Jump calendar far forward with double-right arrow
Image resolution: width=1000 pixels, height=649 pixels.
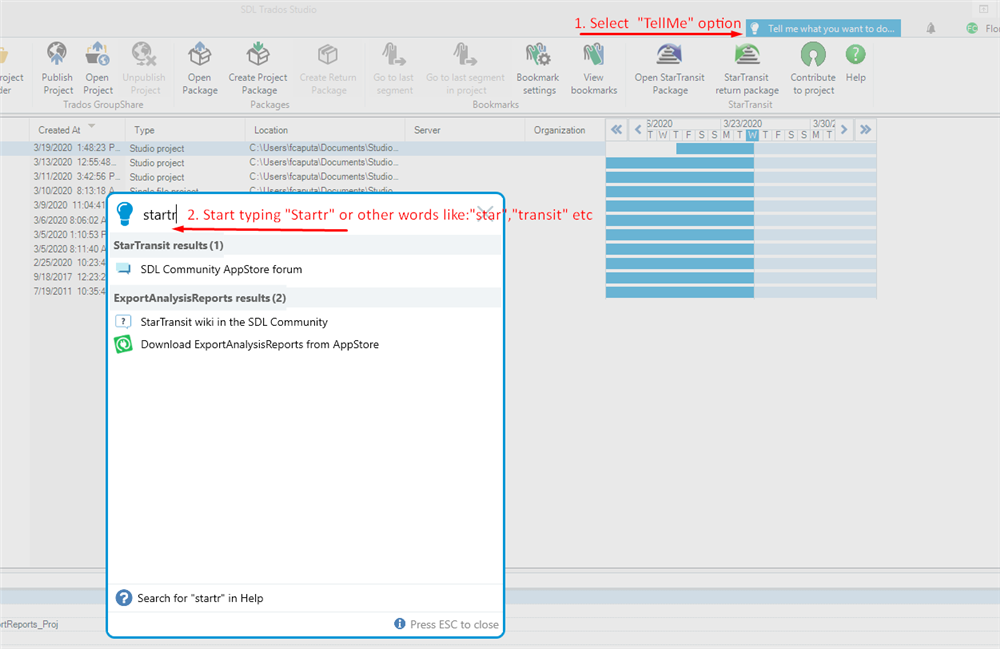point(865,129)
